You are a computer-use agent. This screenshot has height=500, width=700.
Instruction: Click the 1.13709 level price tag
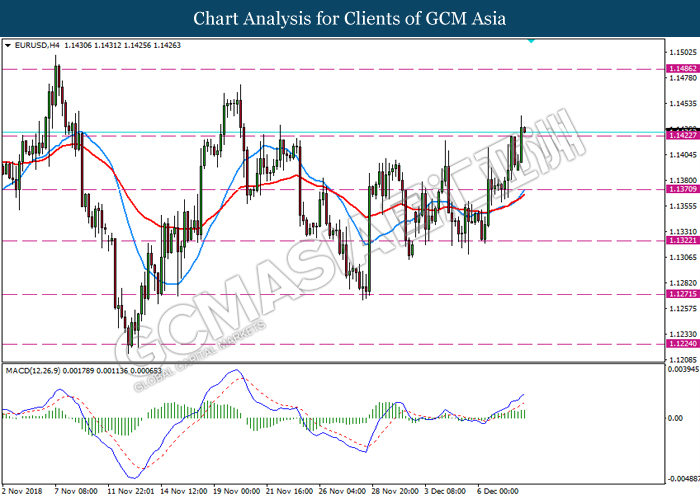[683, 189]
